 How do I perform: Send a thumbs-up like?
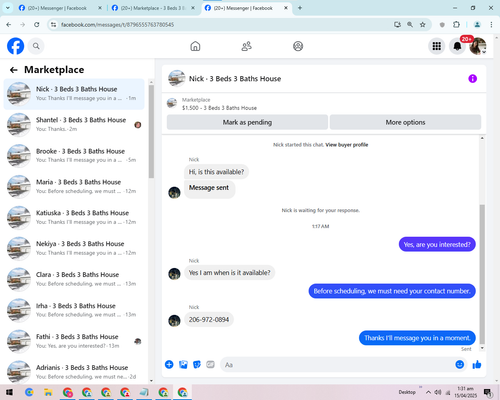coord(477,364)
